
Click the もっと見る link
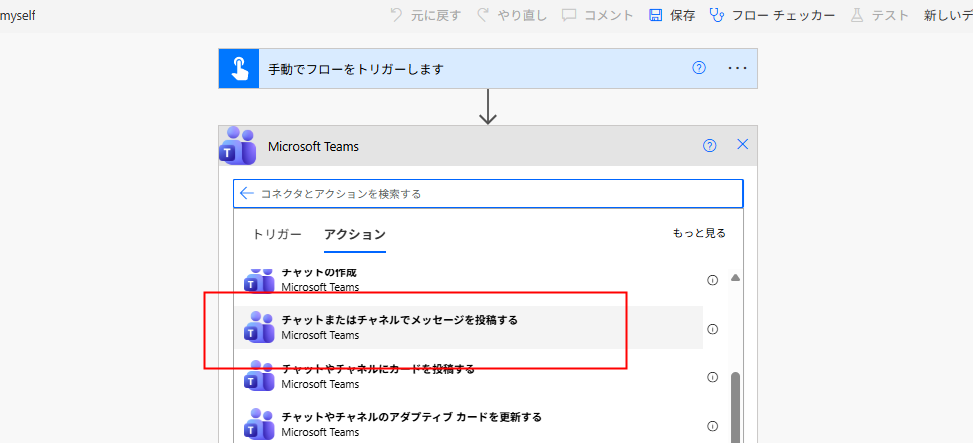(x=699, y=233)
